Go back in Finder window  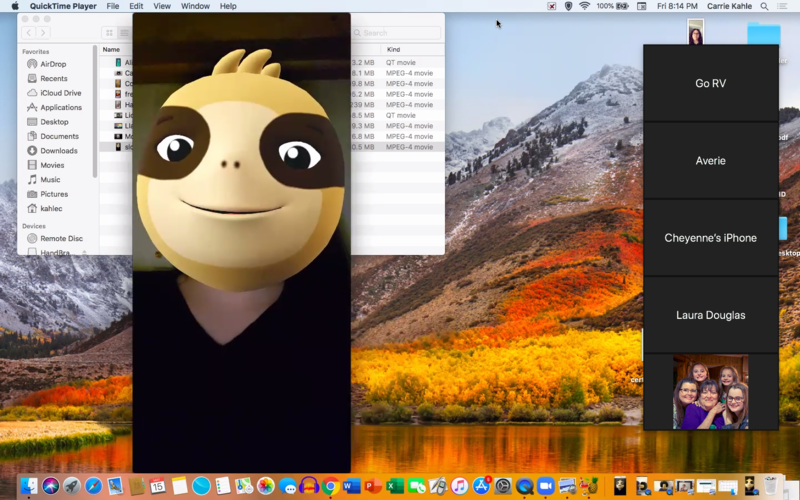(x=29, y=33)
